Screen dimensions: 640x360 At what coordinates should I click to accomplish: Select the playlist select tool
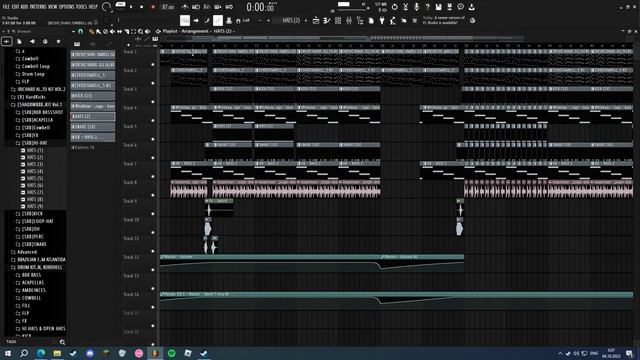[x=133, y=31]
